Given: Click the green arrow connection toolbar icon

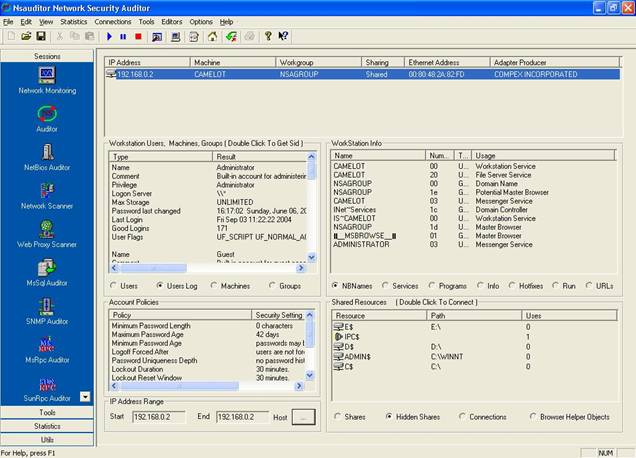Looking at the screenshot, I should (x=232, y=37).
